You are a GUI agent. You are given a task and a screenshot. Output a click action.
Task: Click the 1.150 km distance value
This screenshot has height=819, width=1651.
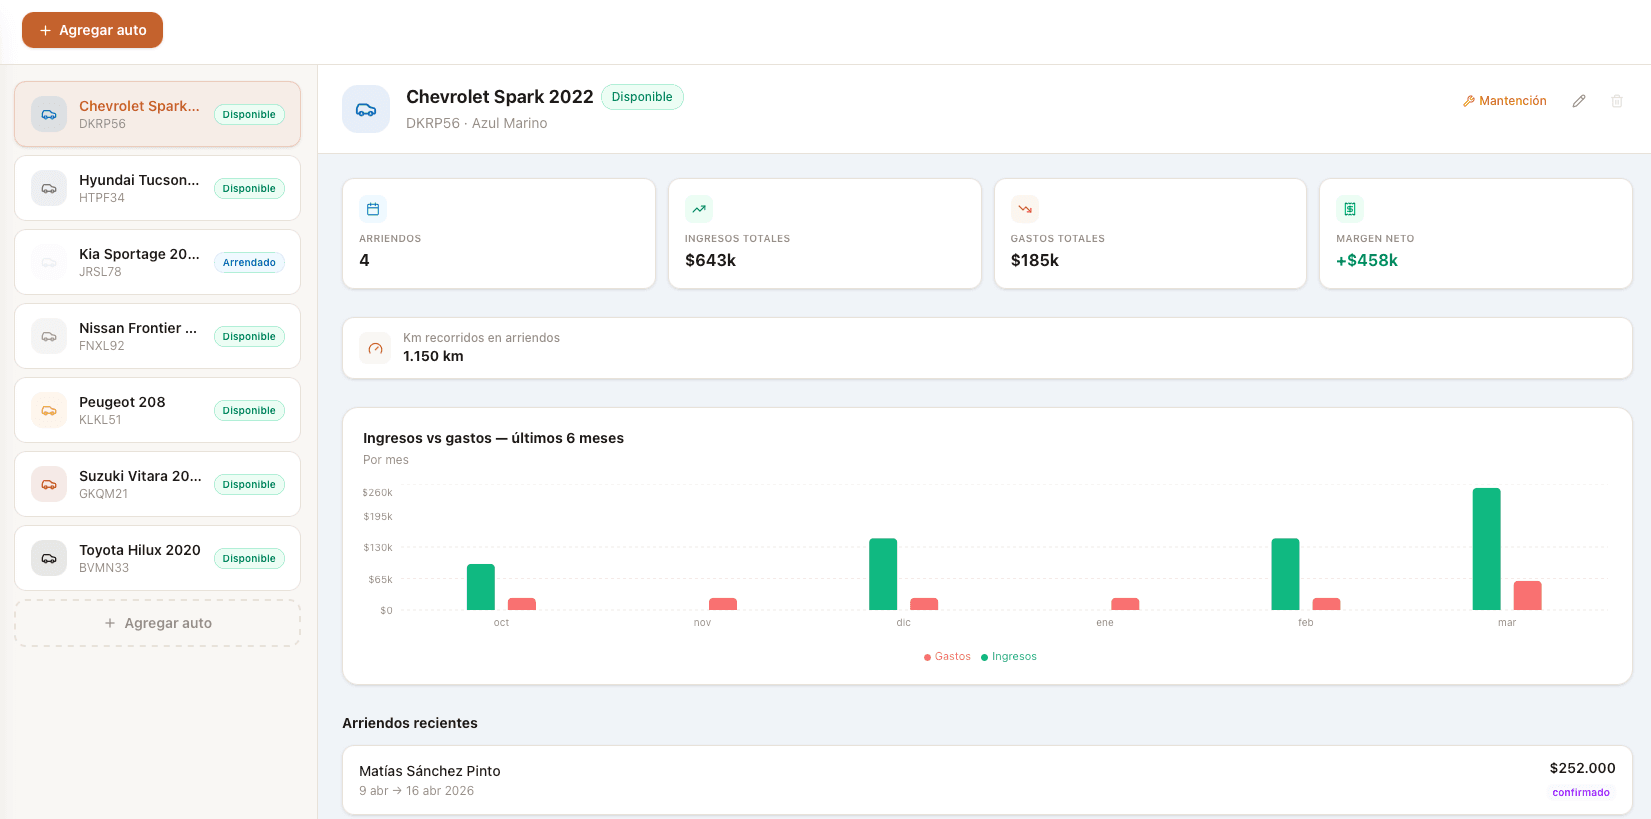433,356
